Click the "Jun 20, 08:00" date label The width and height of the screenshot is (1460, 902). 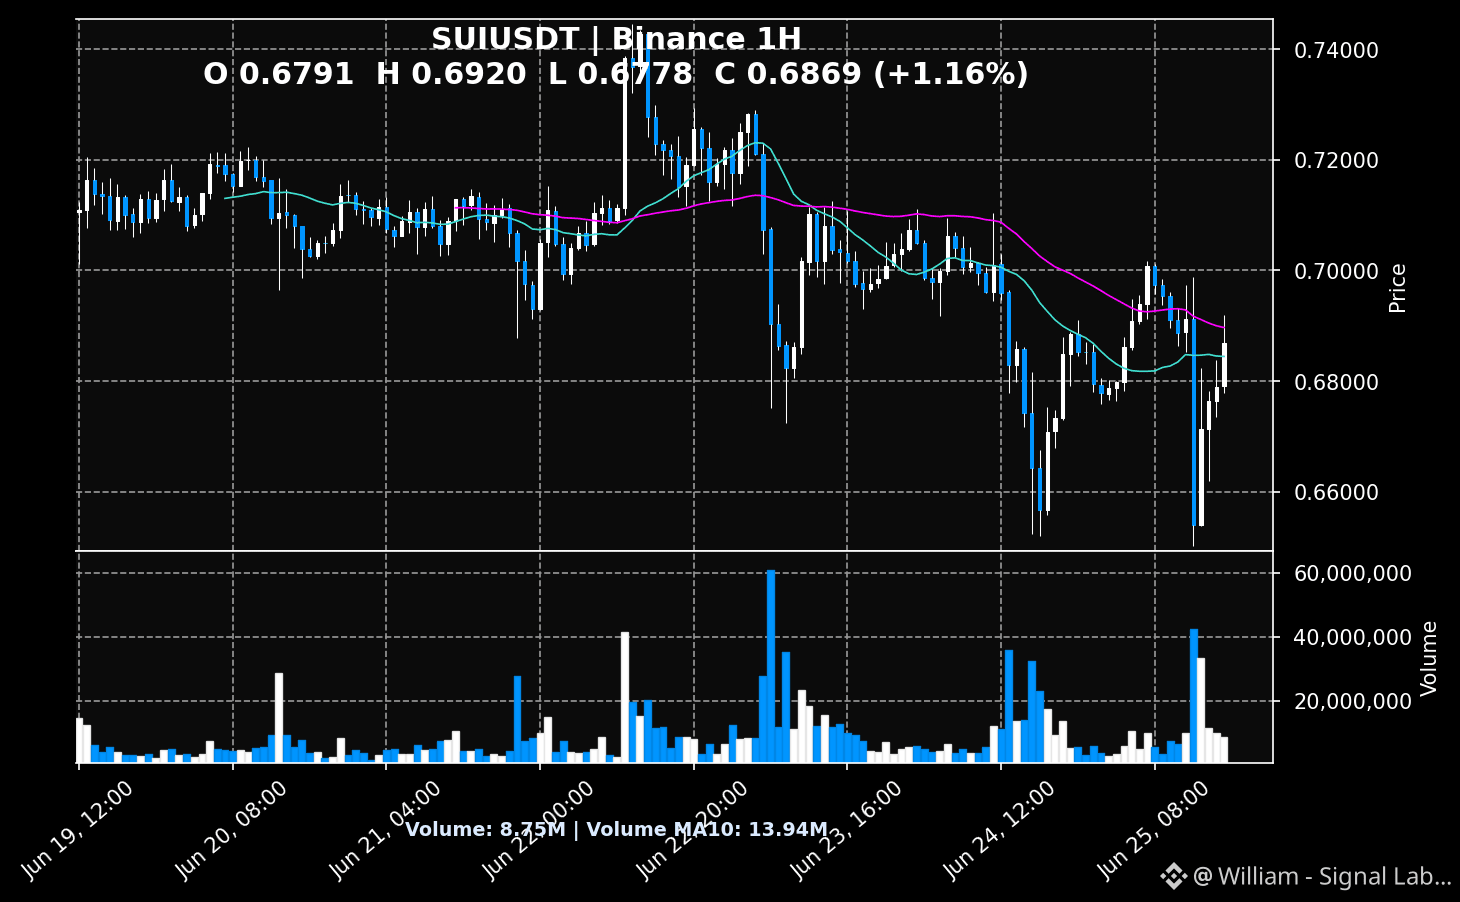(231, 831)
